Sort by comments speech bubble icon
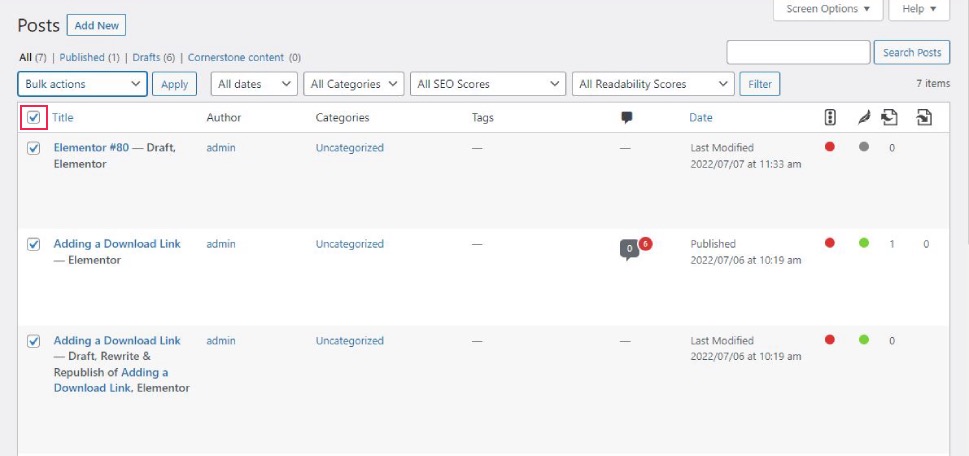 click(x=627, y=117)
